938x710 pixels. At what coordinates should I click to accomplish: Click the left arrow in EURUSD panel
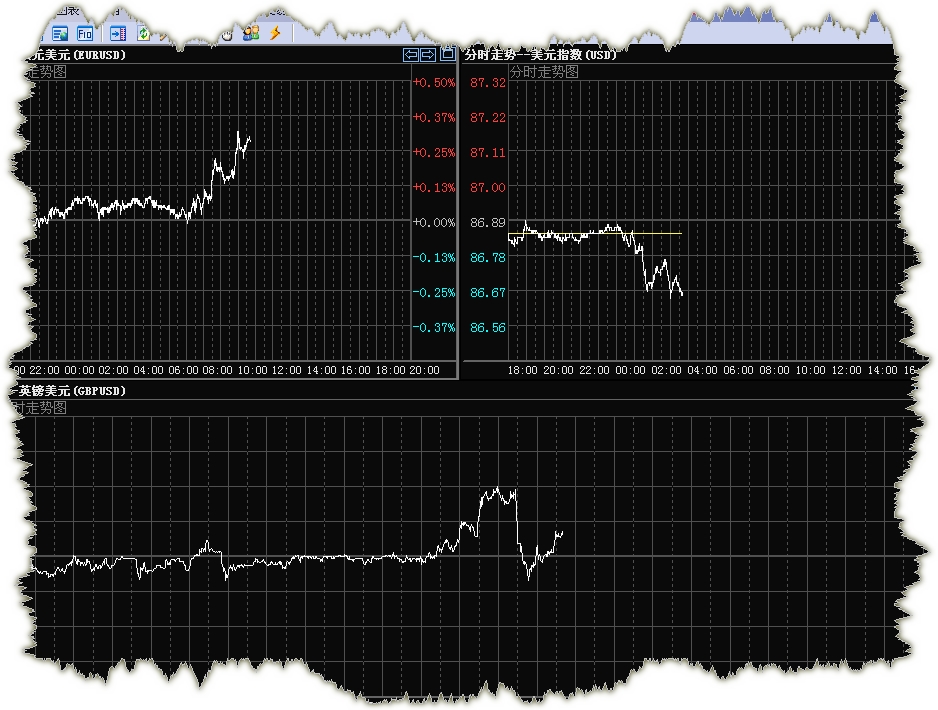tap(410, 55)
